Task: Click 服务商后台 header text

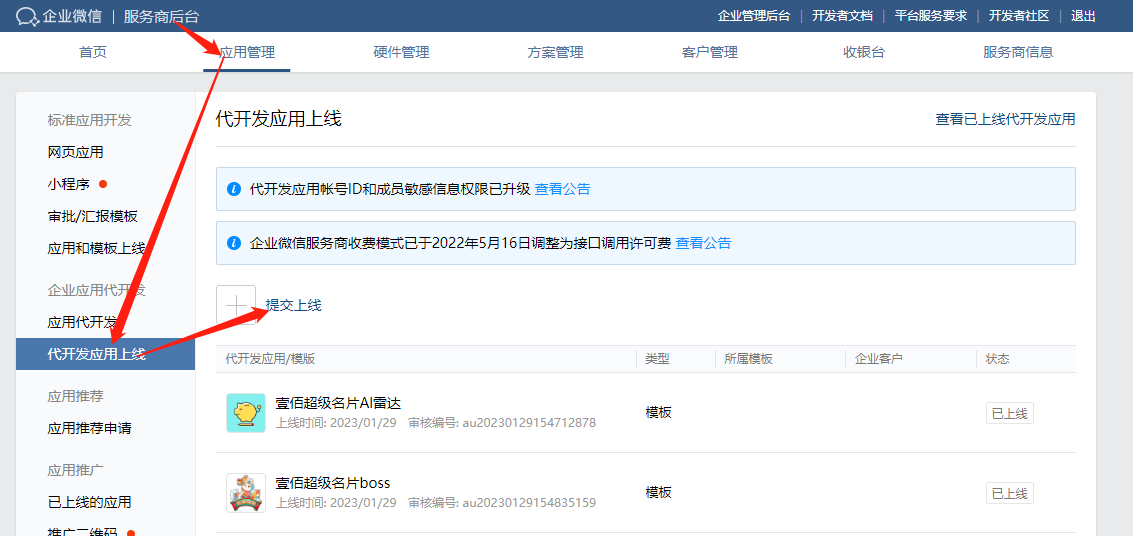Action: [161, 16]
